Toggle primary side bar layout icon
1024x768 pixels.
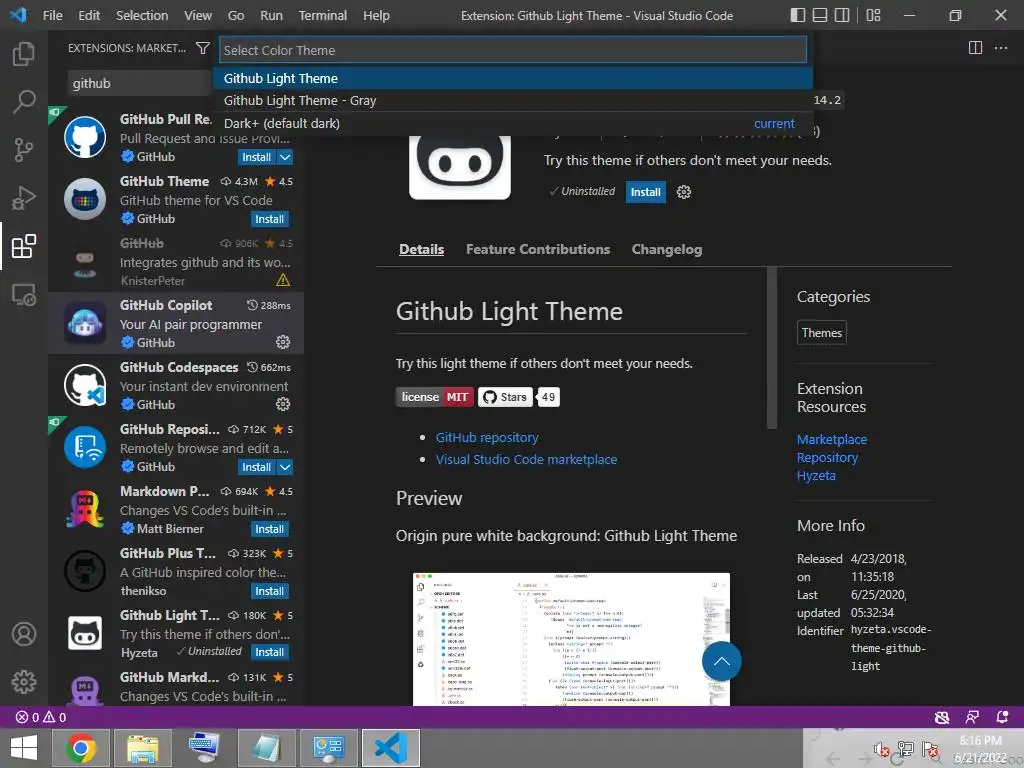coord(797,15)
